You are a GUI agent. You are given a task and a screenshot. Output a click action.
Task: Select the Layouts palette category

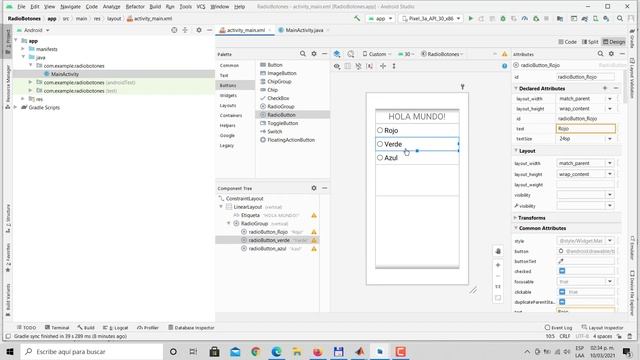228,105
